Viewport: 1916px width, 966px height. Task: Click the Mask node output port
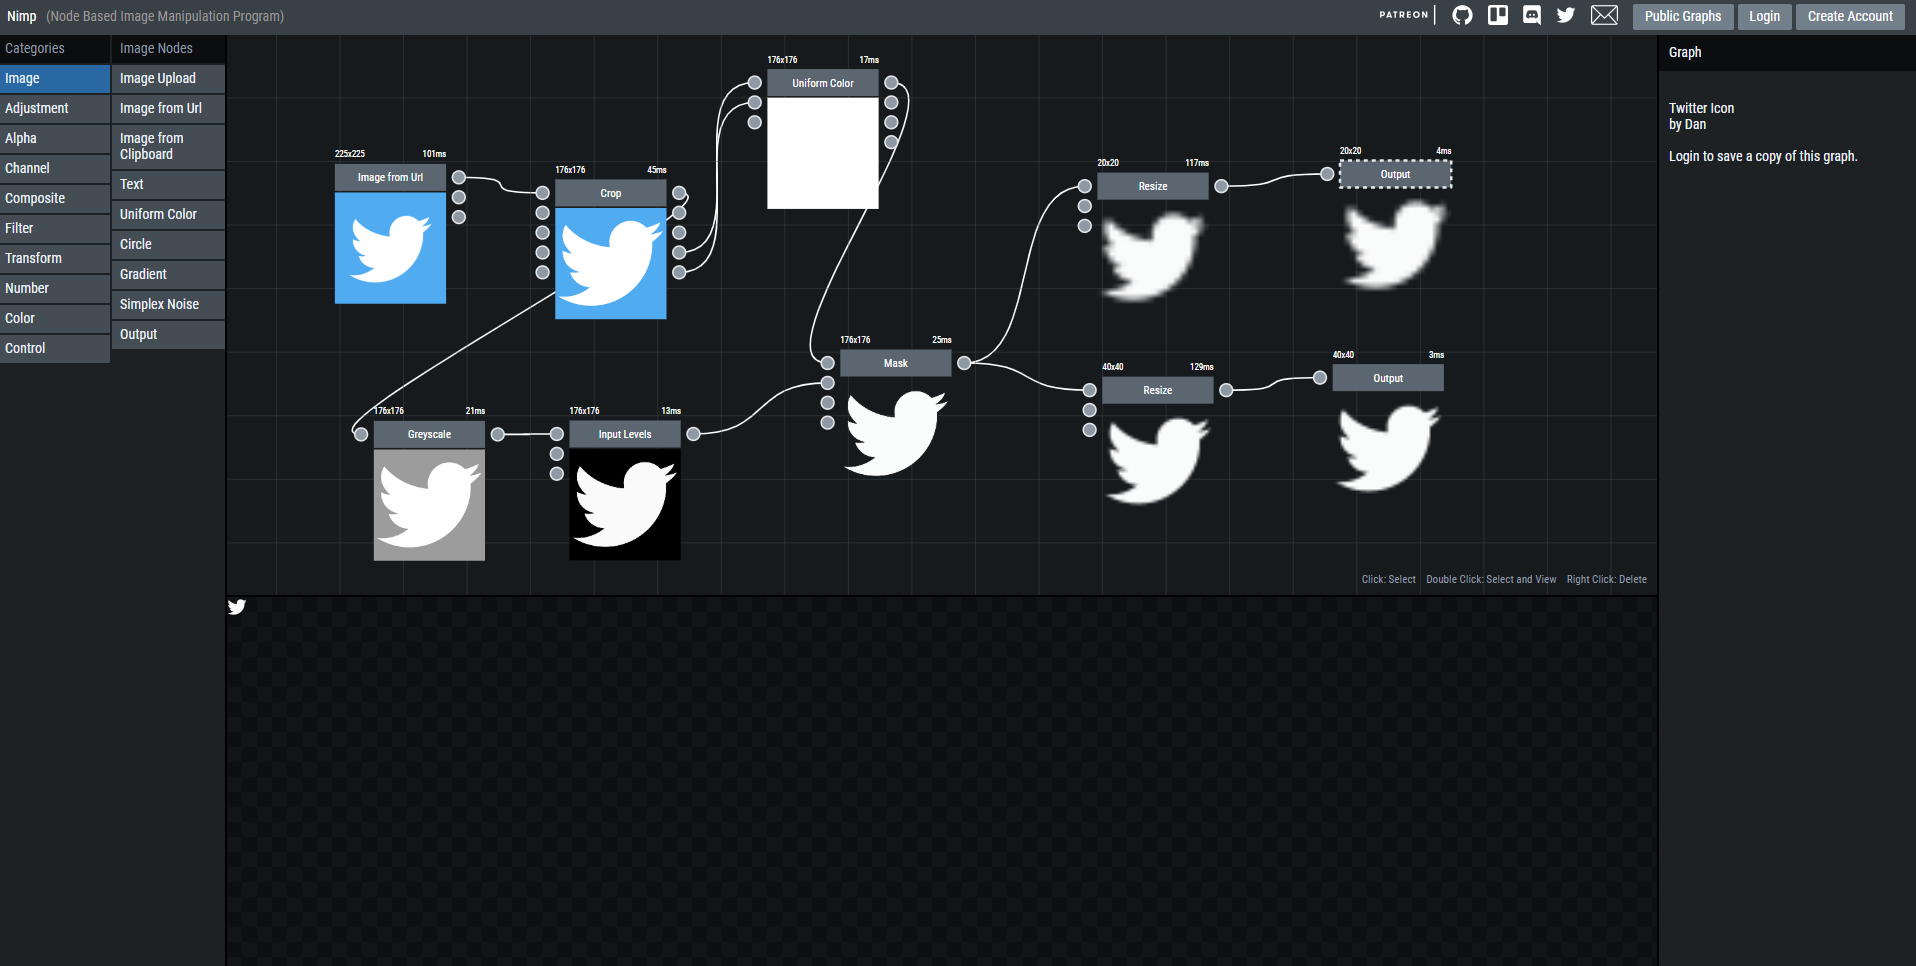[x=964, y=363]
